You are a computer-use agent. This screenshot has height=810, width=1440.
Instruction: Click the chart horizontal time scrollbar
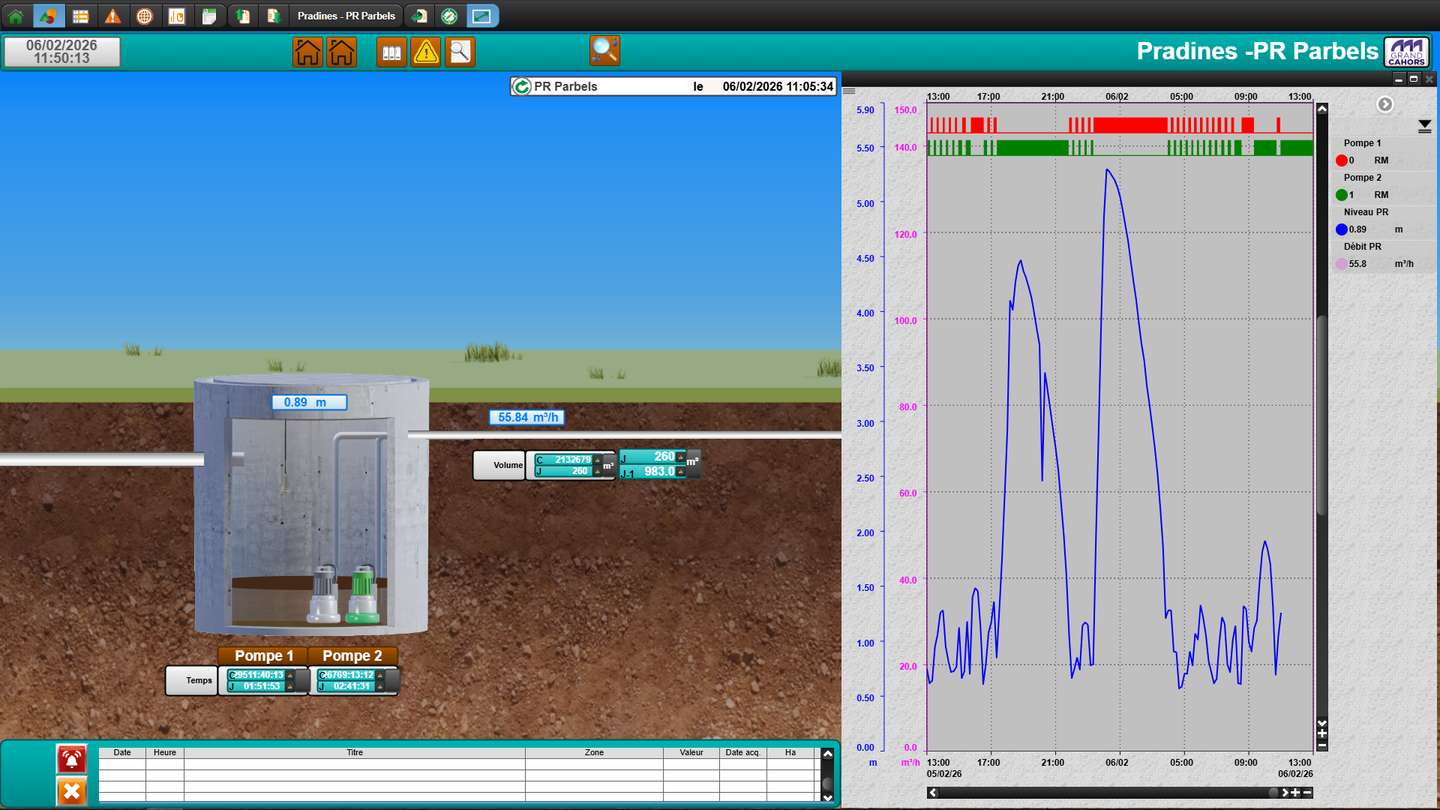click(1100, 792)
